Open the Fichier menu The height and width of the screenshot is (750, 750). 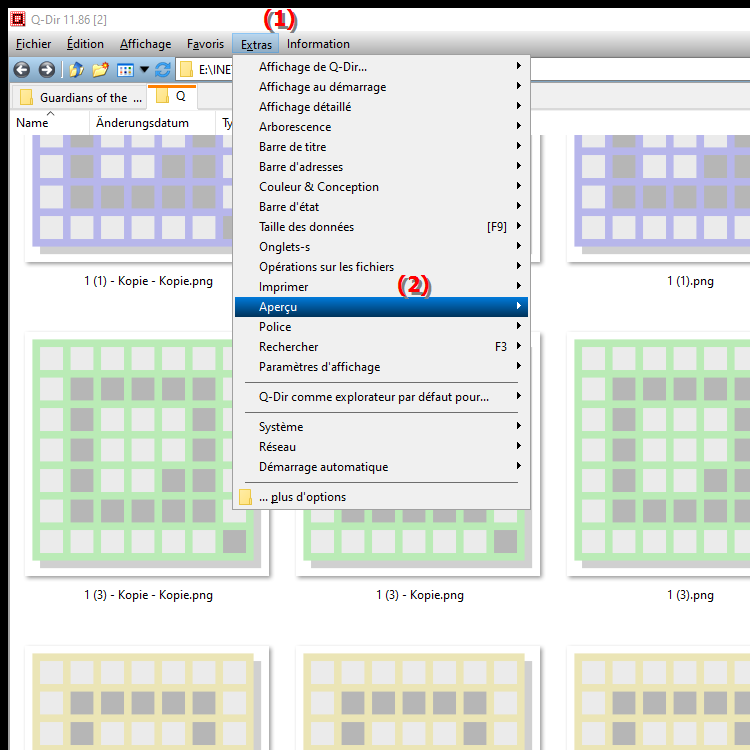pos(33,44)
